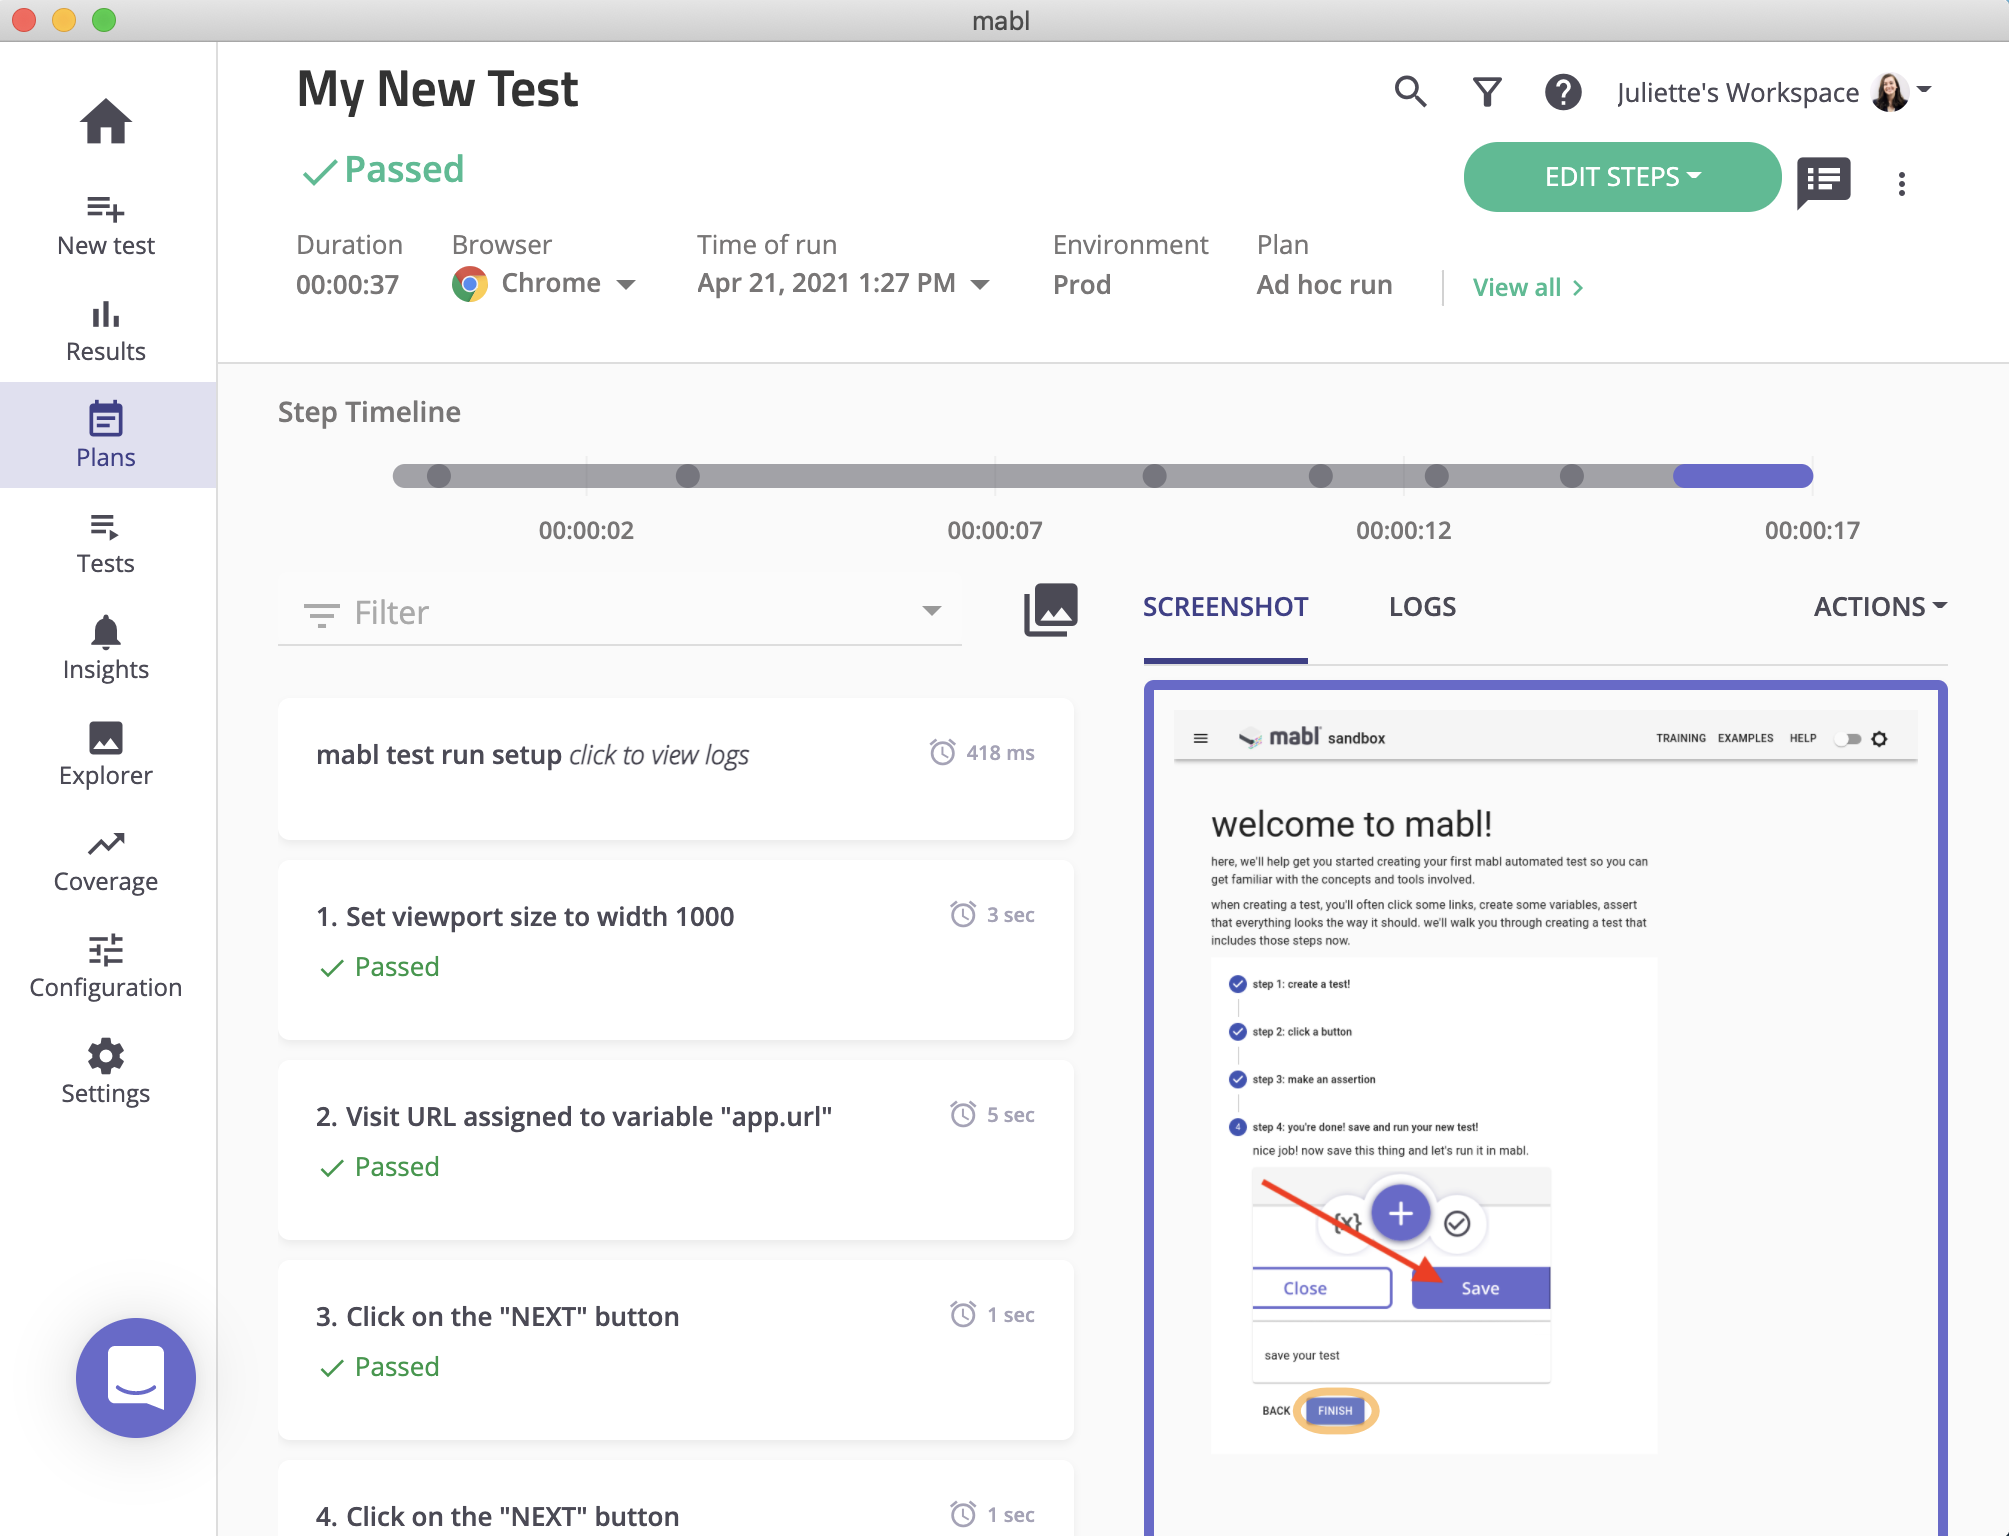Select the SCREENSHOT tab

tap(1225, 606)
